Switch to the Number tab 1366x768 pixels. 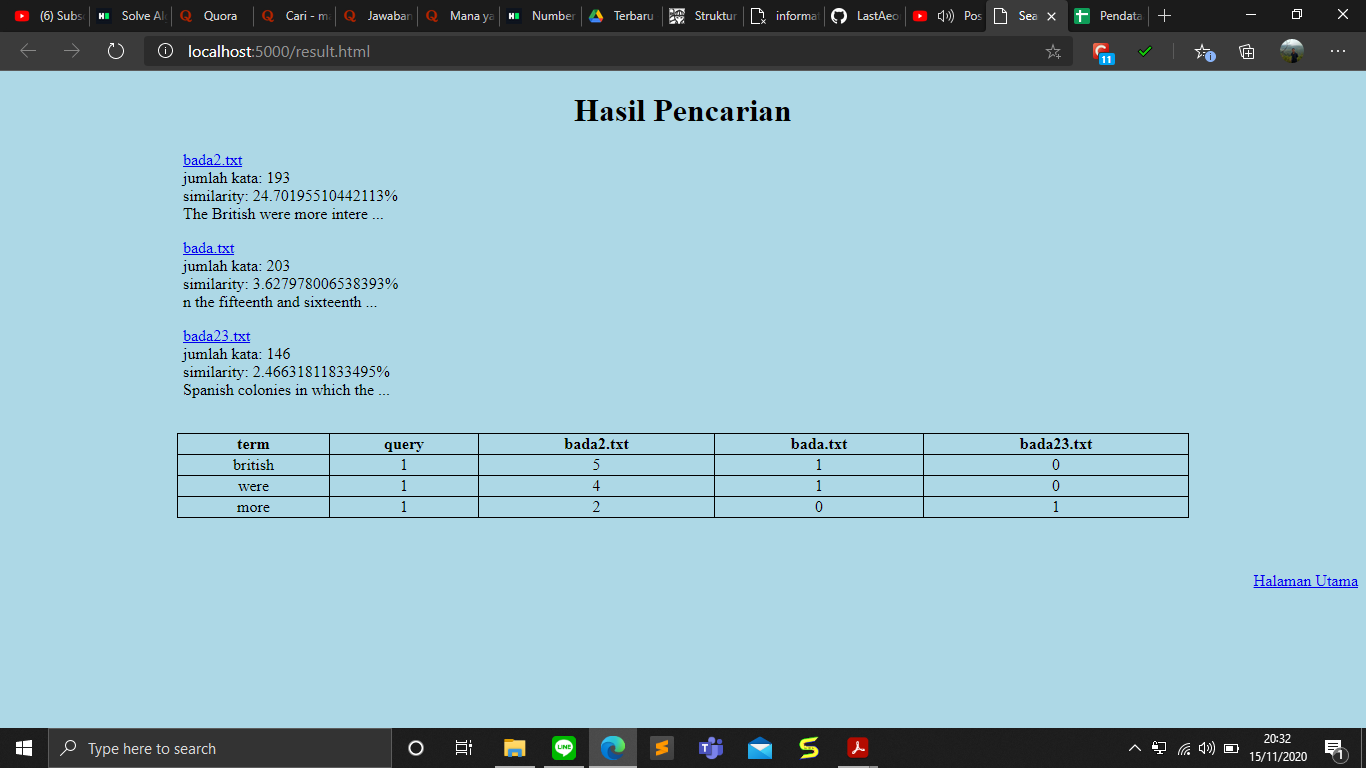[x=540, y=16]
